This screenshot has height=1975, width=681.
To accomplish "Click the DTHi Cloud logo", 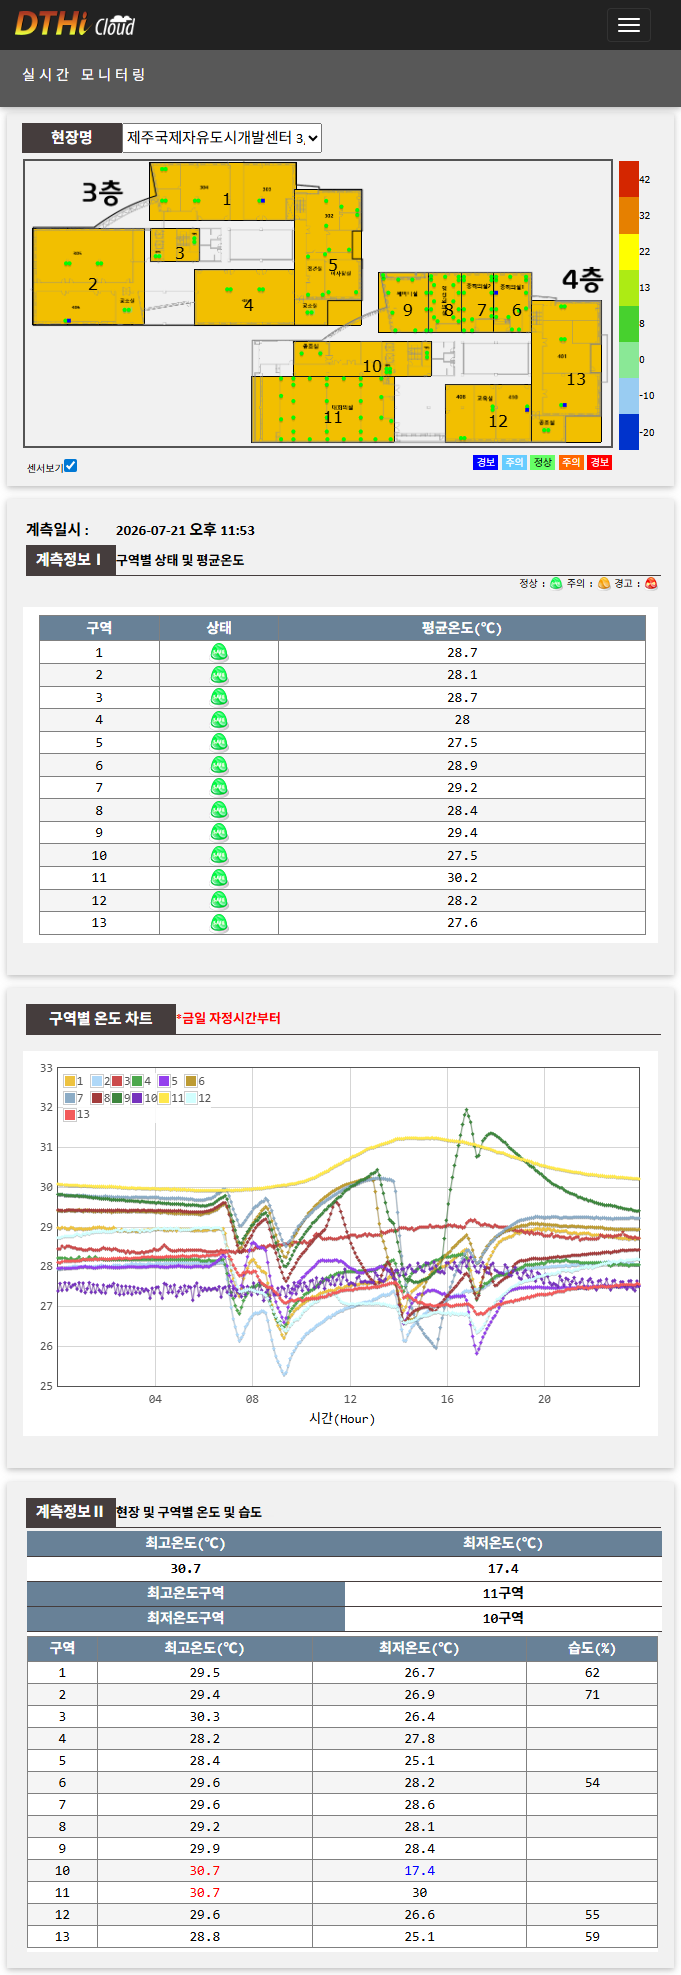I will point(75,24).
